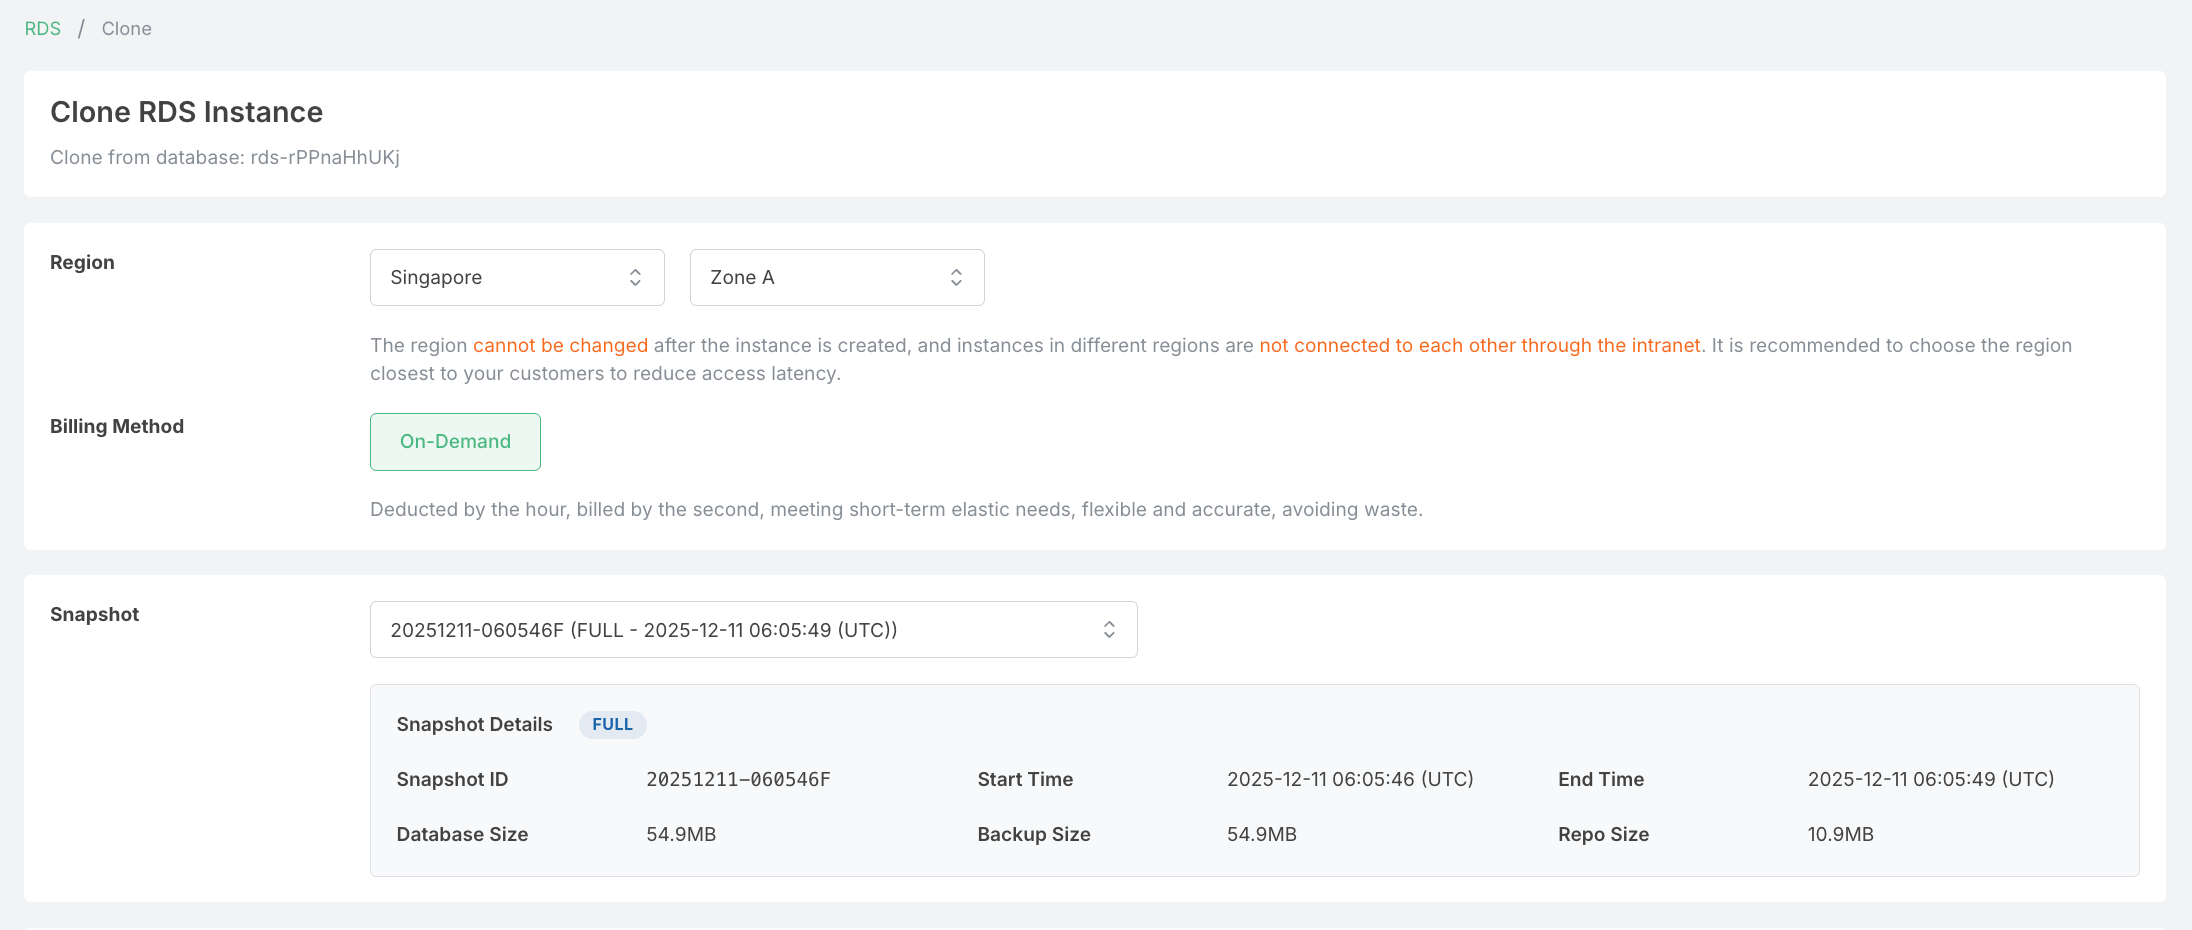The image size is (2192, 930).
Task: Click the RDS breadcrumb link
Action: [42, 29]
